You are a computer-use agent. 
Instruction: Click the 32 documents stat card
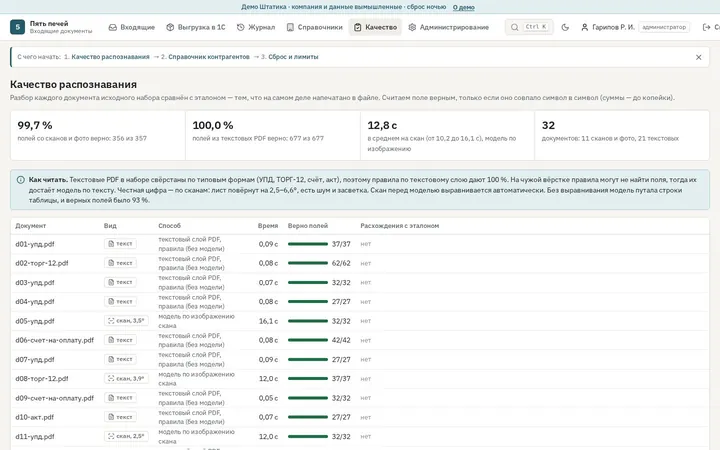622,135
